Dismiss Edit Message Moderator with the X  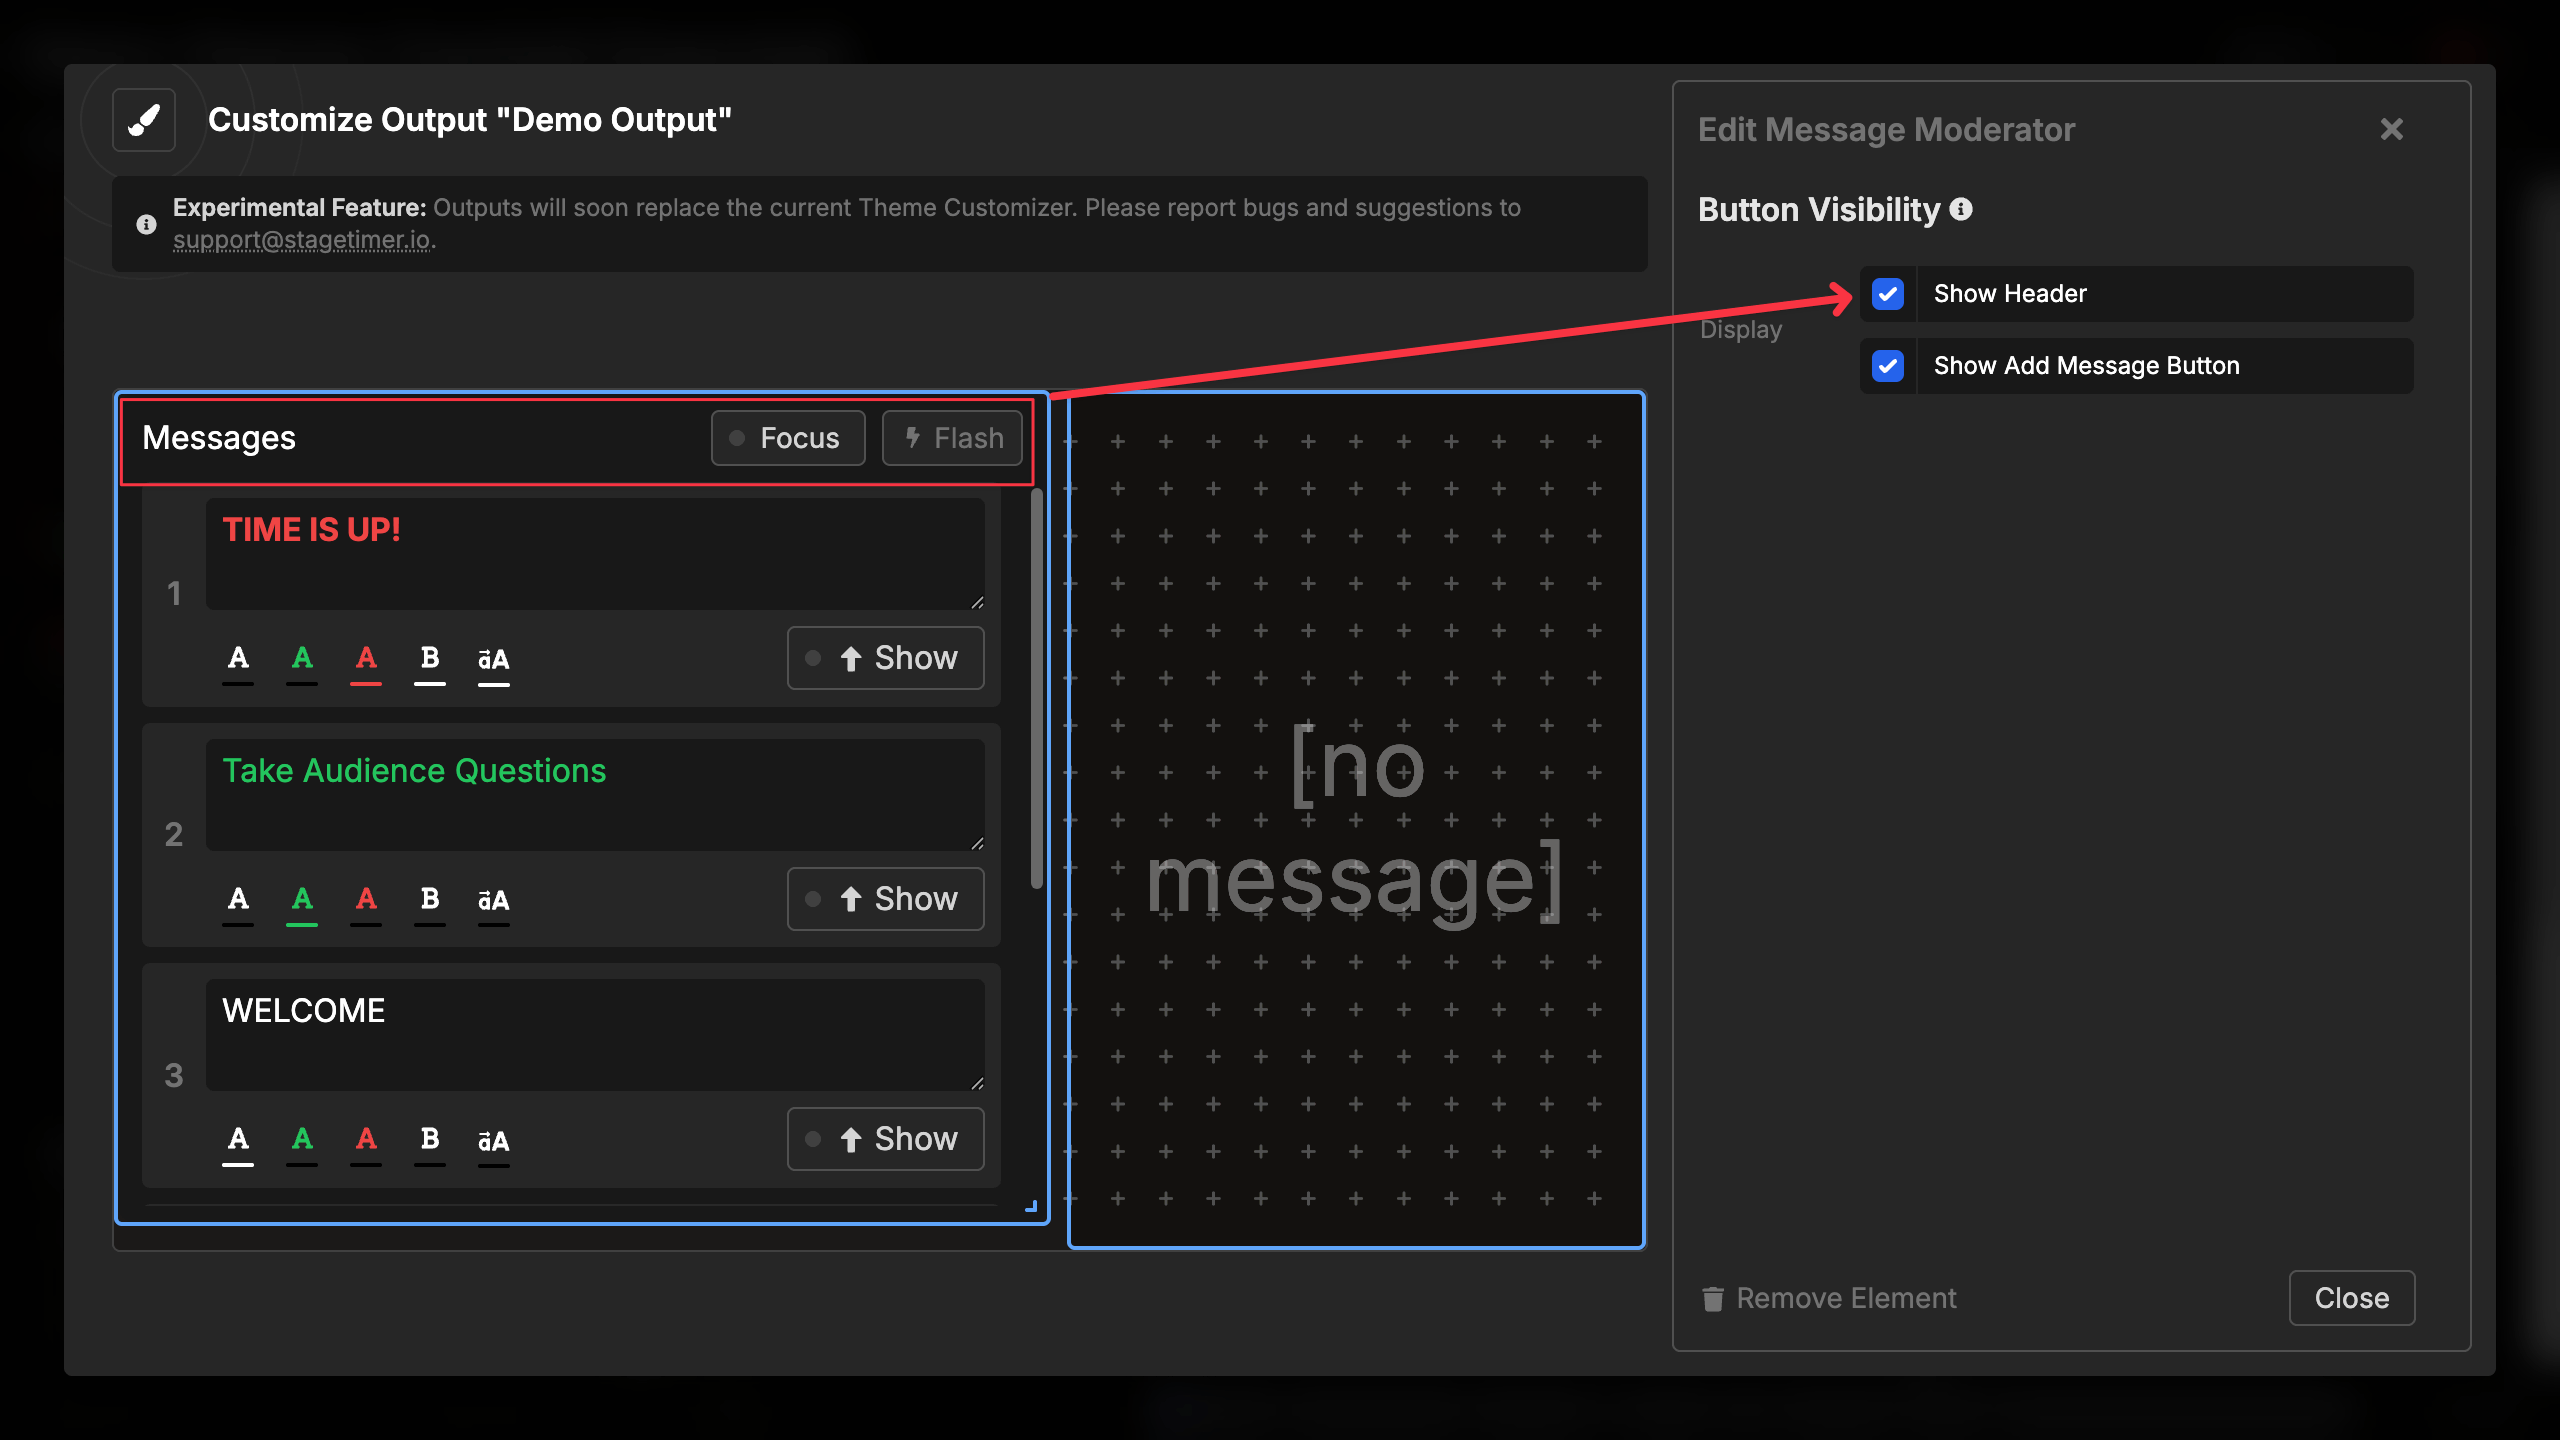click(2391, 128)
